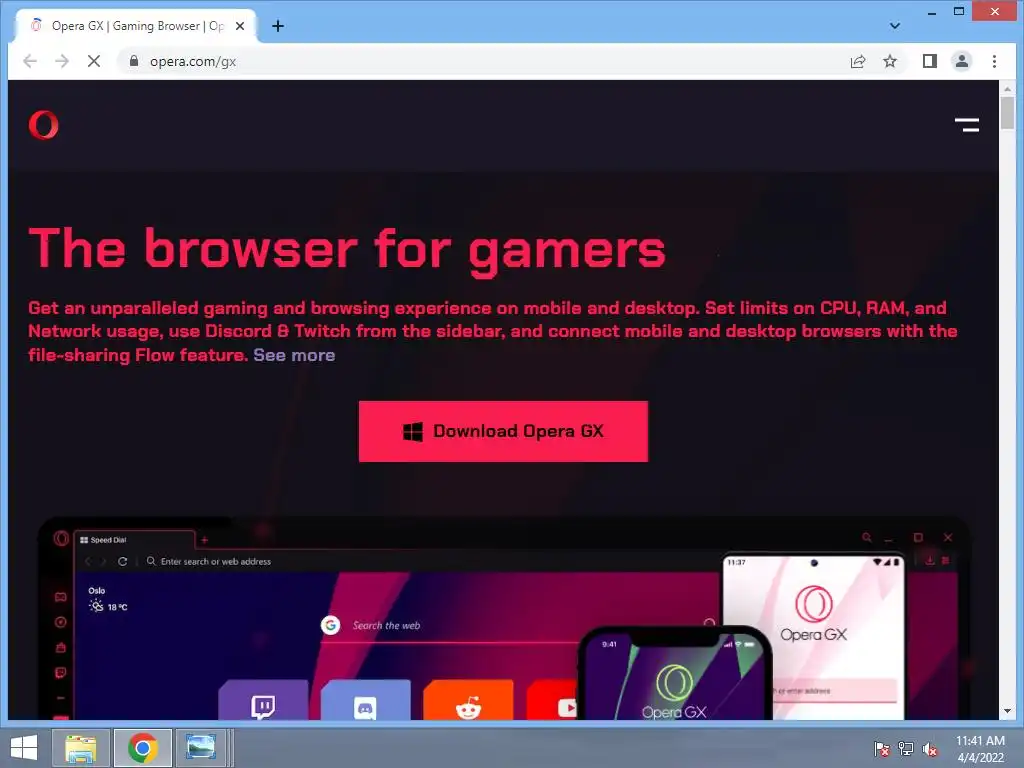This screenshot has height=768, width=1024.
Task: Open a new tab with the plus button
Action: pyautogui.click(x=278, y=26)
